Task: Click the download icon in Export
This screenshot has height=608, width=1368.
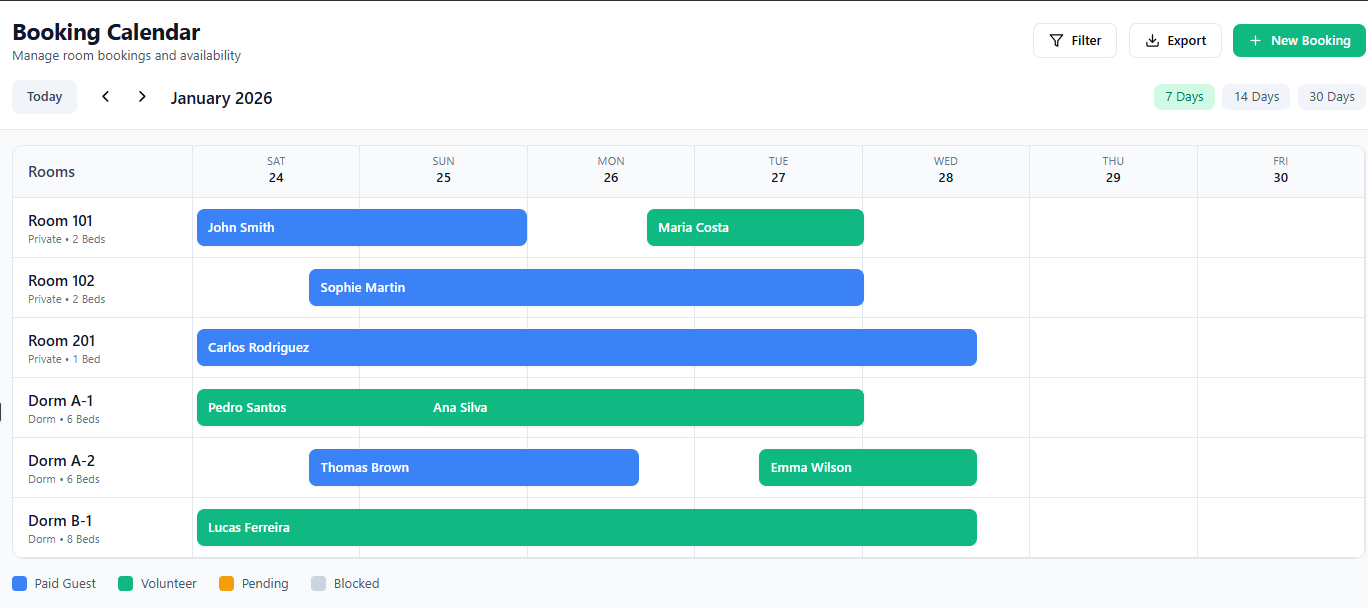Action: (x=1152, y=41)
